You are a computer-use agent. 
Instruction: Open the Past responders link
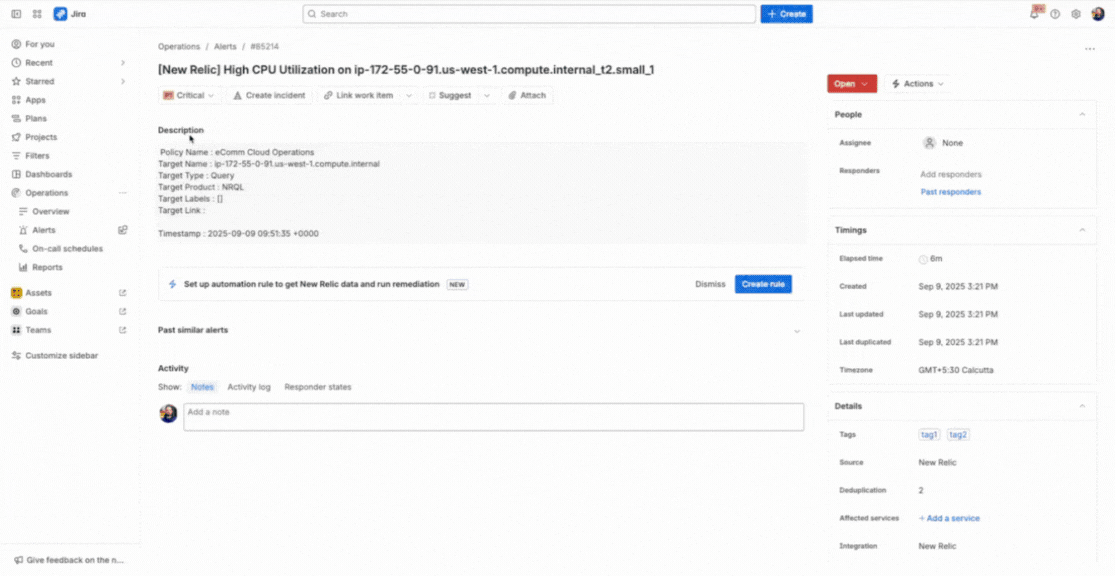(951, 191)
